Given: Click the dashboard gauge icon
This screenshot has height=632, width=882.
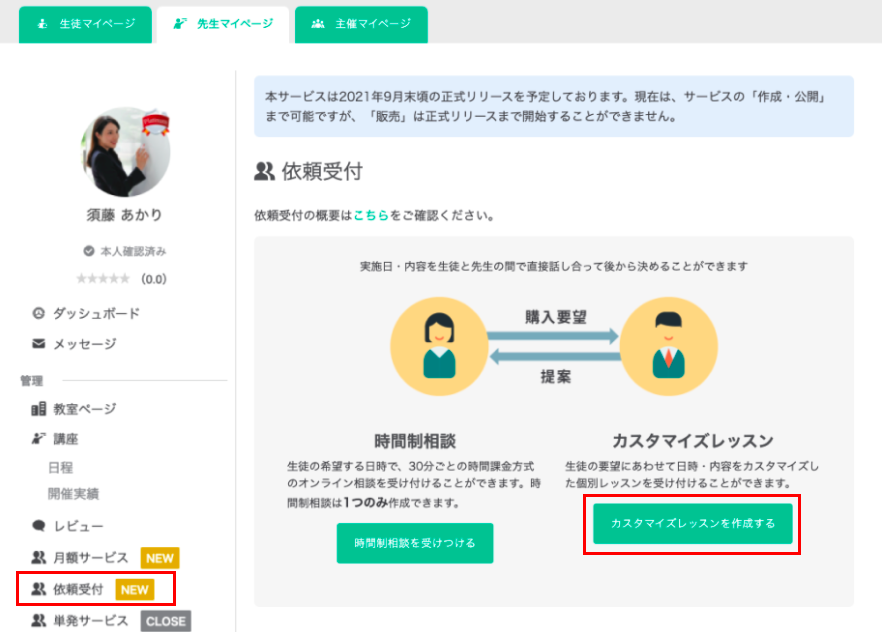Looking at the screenshot, I should point(38,313).
